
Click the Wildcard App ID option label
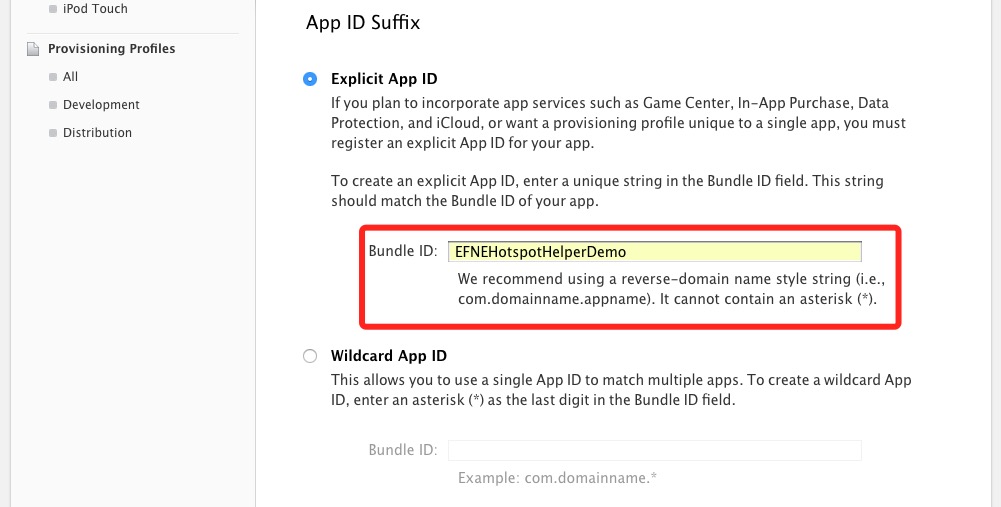pos(388,356)
